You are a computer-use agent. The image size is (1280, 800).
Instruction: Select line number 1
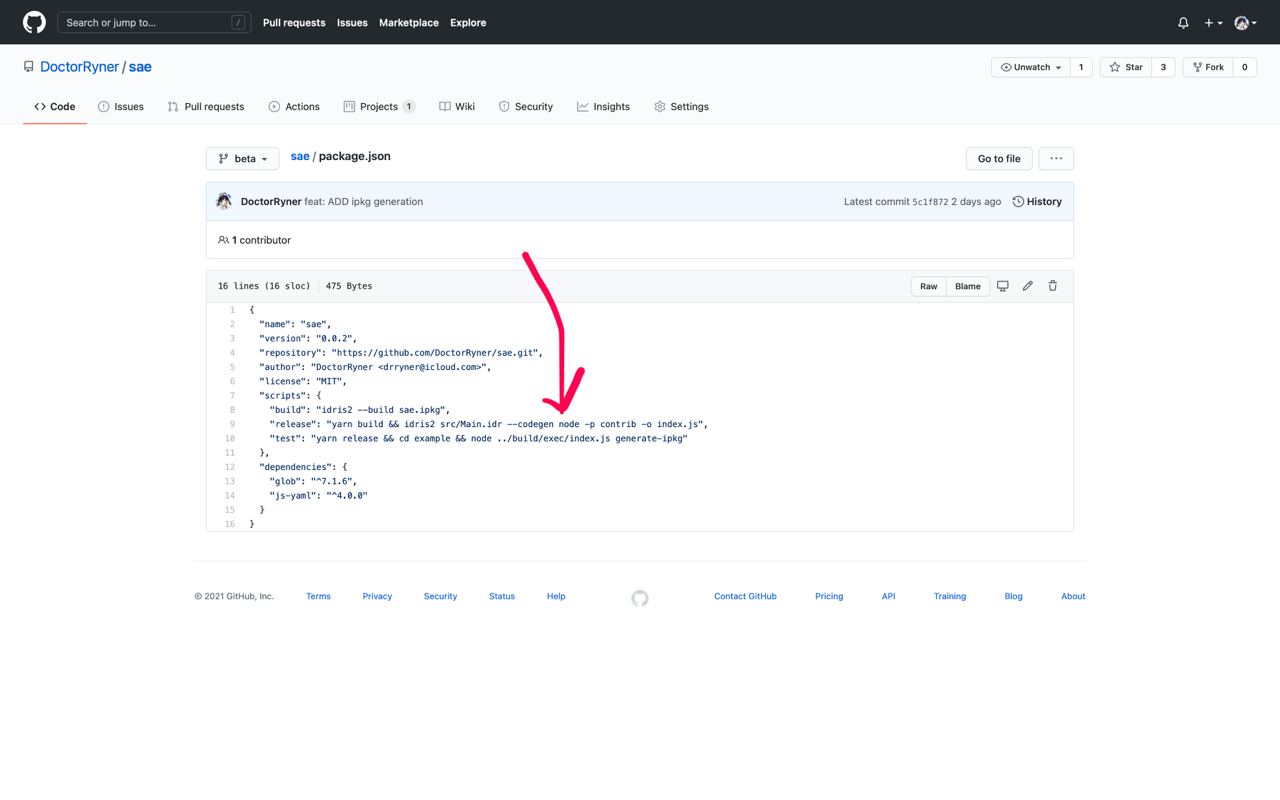tap(232, 310)
